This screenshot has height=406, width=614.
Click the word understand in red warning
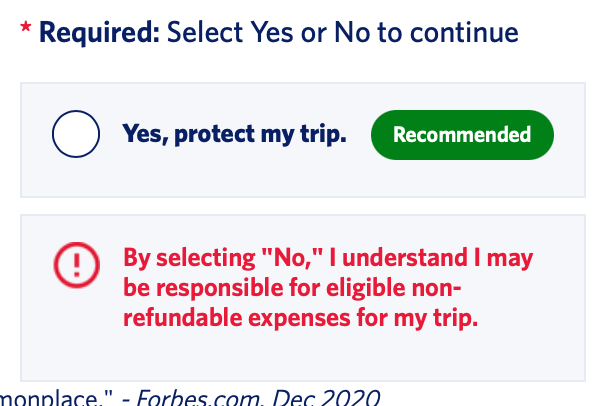pyautogui.click(x=405, y=258)
